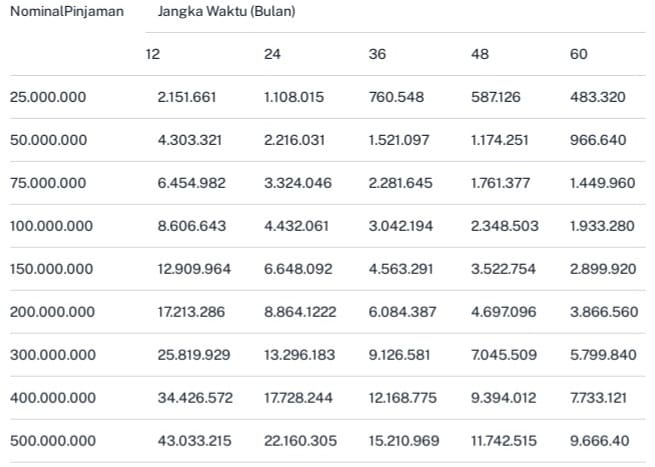Select the Jangka Waktu (Bulan) header
The height and width of the screenshot is (467, 655).
pos(226,11)
